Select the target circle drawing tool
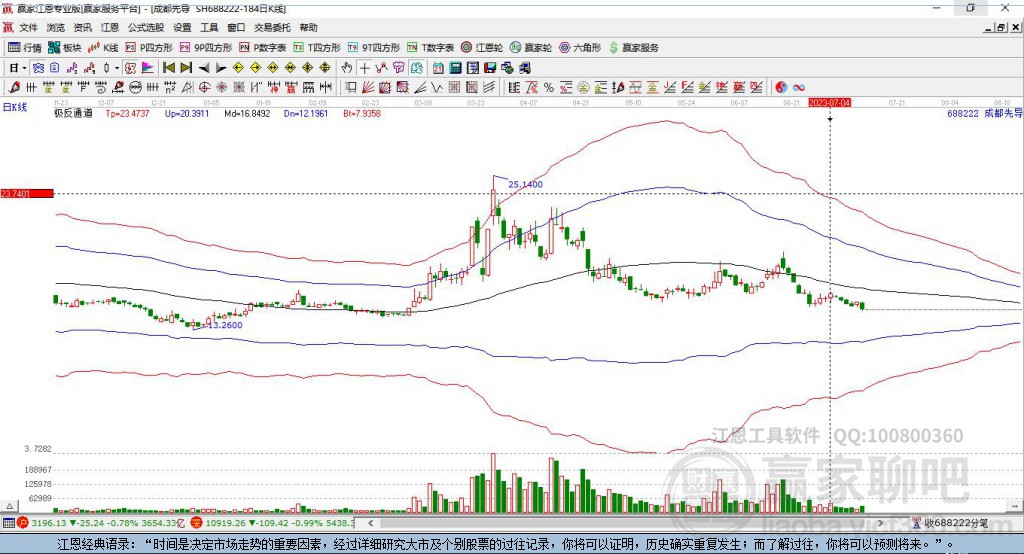Image resolution: width=1024 pixels, height=554 pixels. [204, 87]
